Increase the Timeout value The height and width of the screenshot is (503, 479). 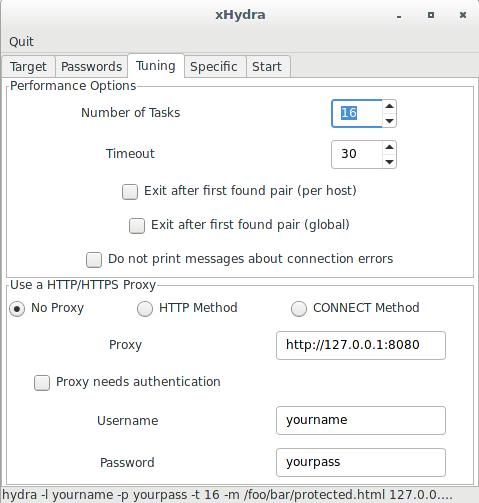tap(389, 148)
